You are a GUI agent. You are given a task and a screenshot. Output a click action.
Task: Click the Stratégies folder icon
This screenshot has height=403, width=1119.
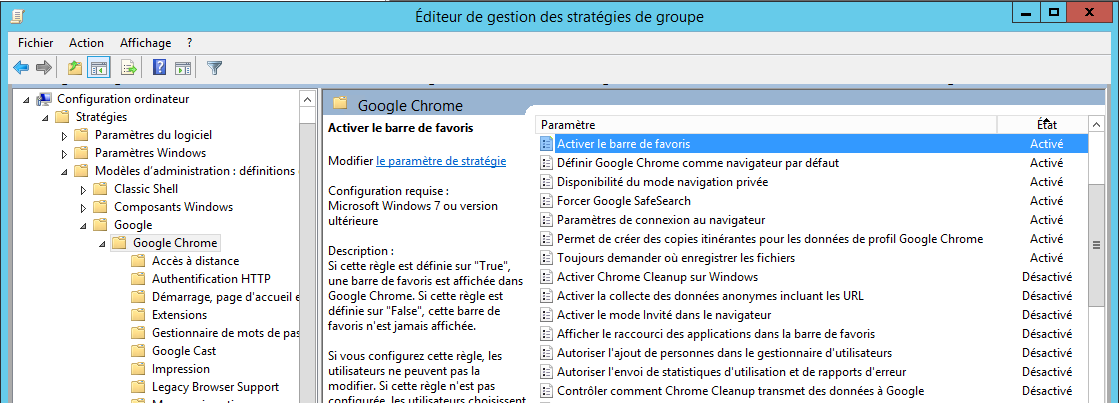(x=63, y=117)
